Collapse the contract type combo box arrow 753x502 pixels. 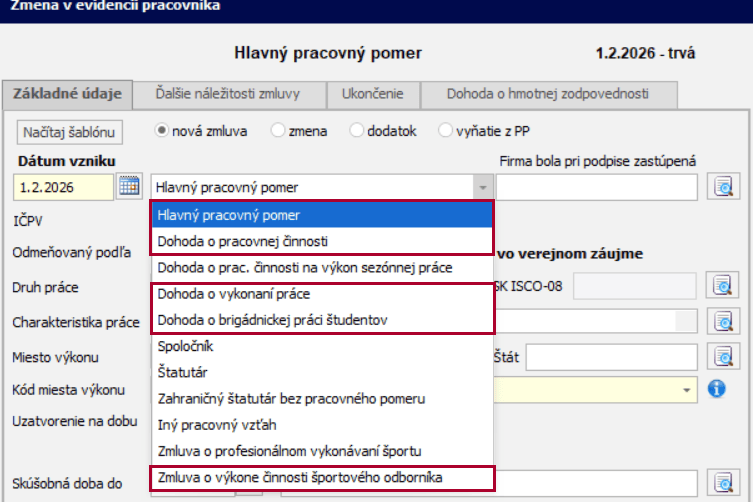(x=483, y=187)
